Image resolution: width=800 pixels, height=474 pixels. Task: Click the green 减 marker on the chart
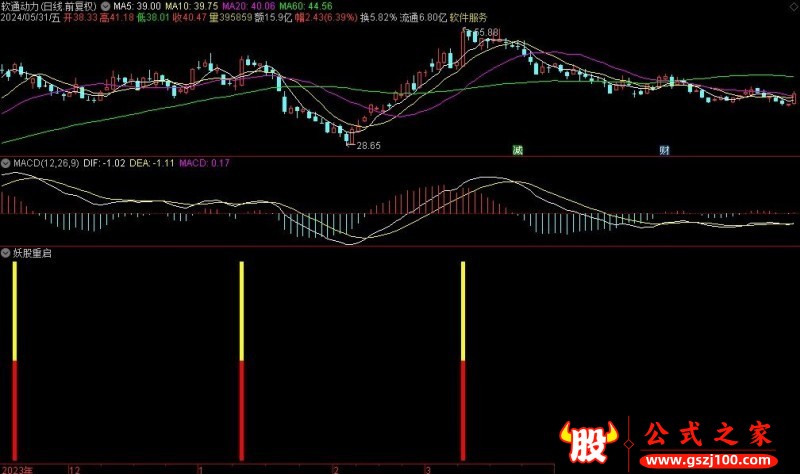517,150
